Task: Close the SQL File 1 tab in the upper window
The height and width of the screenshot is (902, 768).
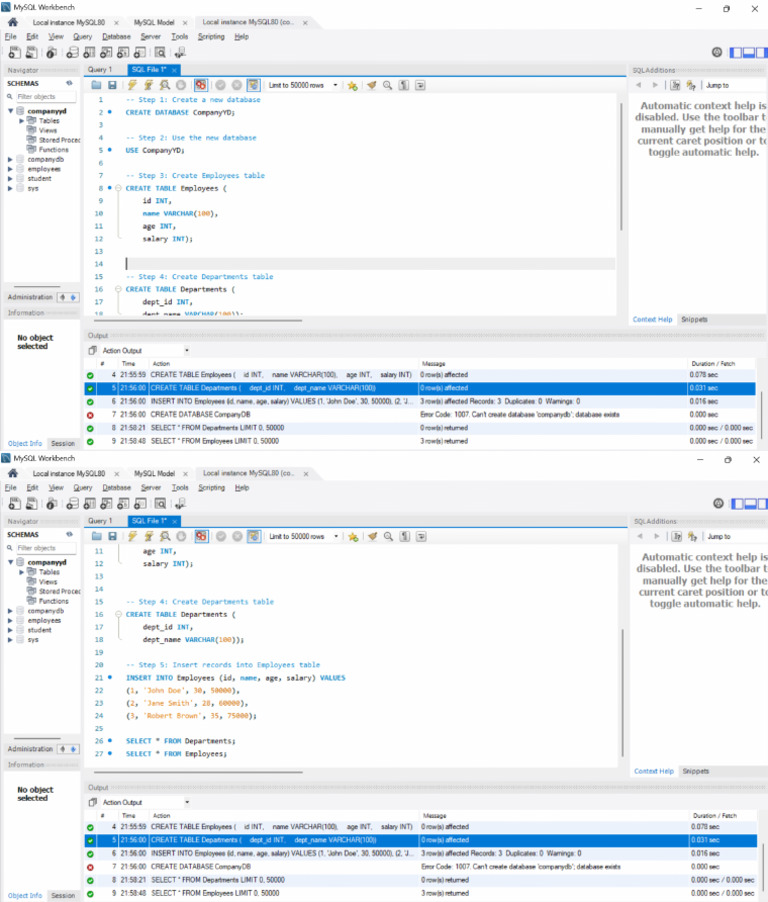Action: coord(174,70)
